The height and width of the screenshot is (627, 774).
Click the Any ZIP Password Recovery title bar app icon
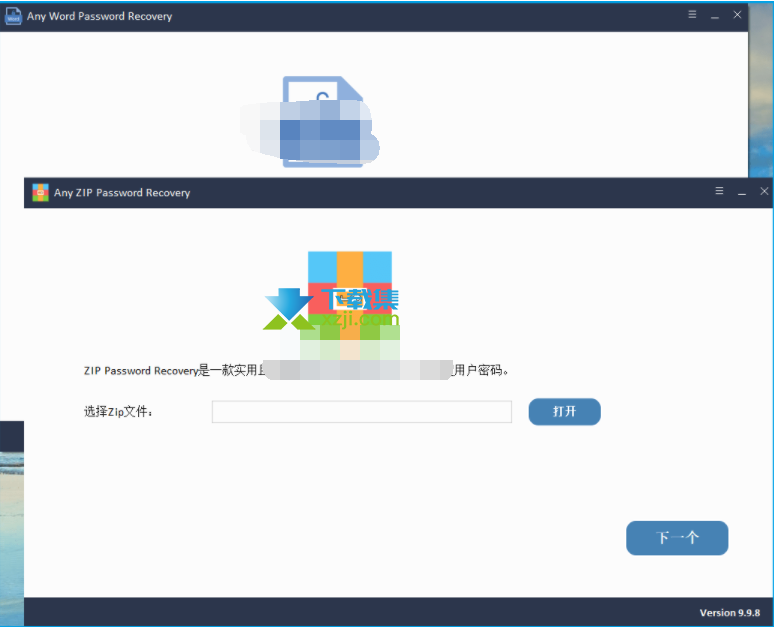pos(40,193)
